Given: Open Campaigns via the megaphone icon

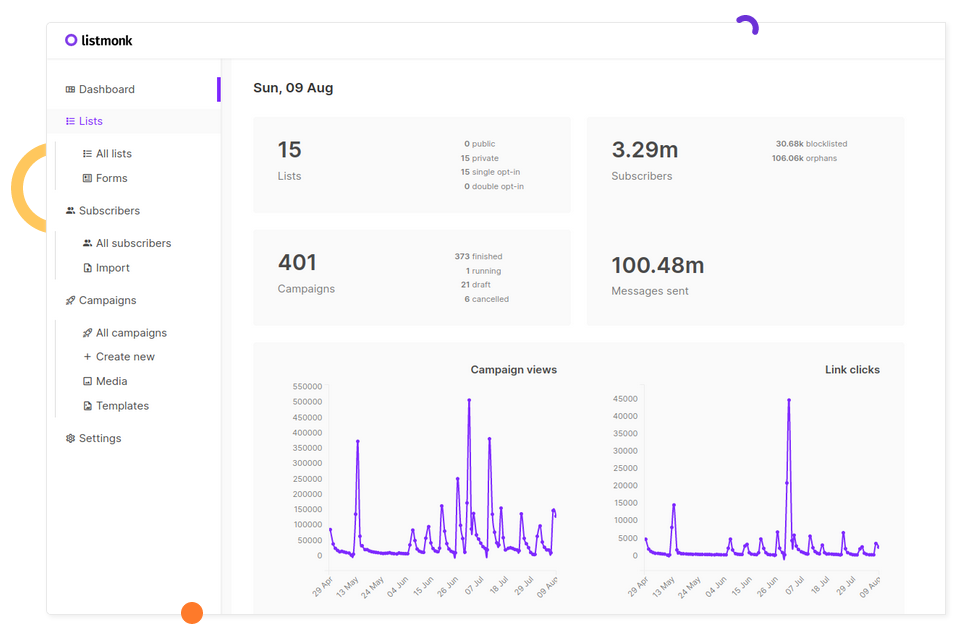Looking at the screenshot, I should pyautogui.click(x=69, y=299).
